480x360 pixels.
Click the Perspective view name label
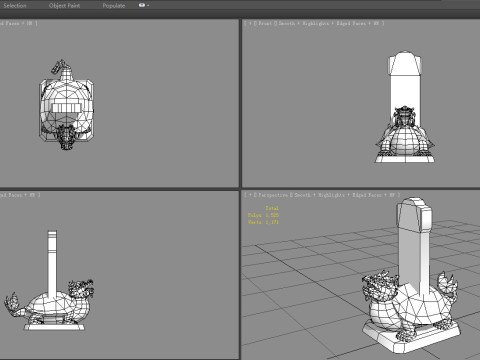pos(273,195)
